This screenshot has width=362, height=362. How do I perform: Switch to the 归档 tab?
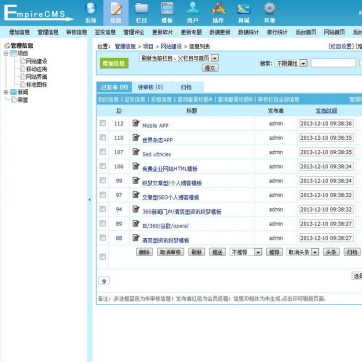[186, 87]
